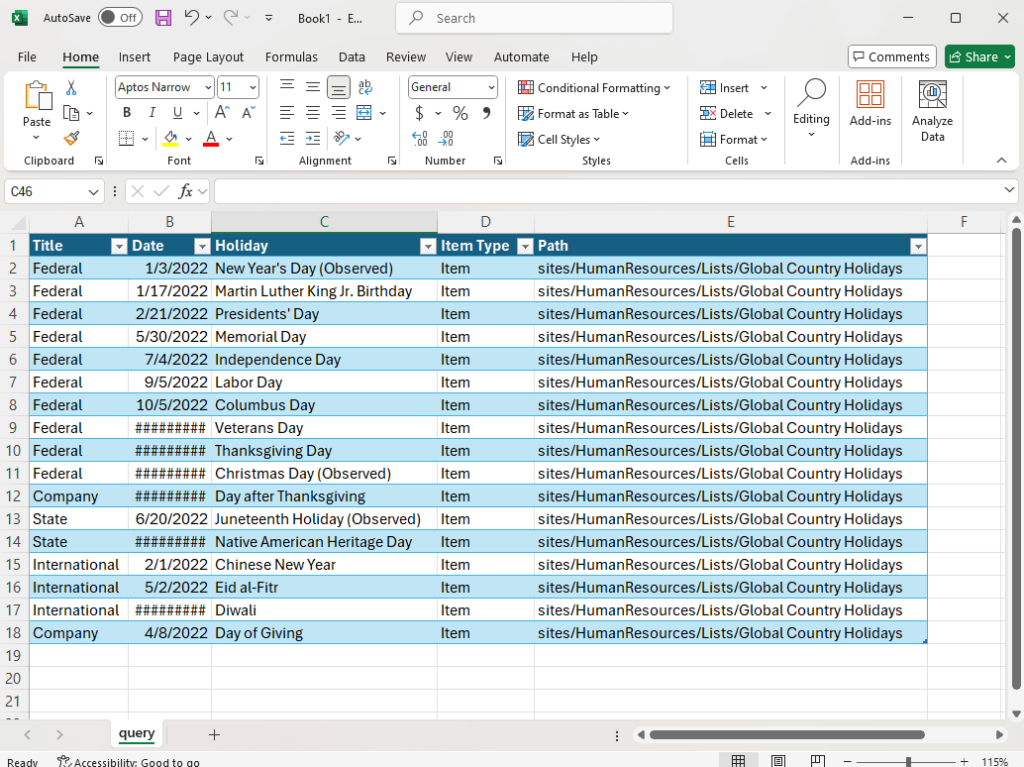Switch to the Data tab
Image resolution: width=1024 pixels, height=767 pixels.
(351, 57)
